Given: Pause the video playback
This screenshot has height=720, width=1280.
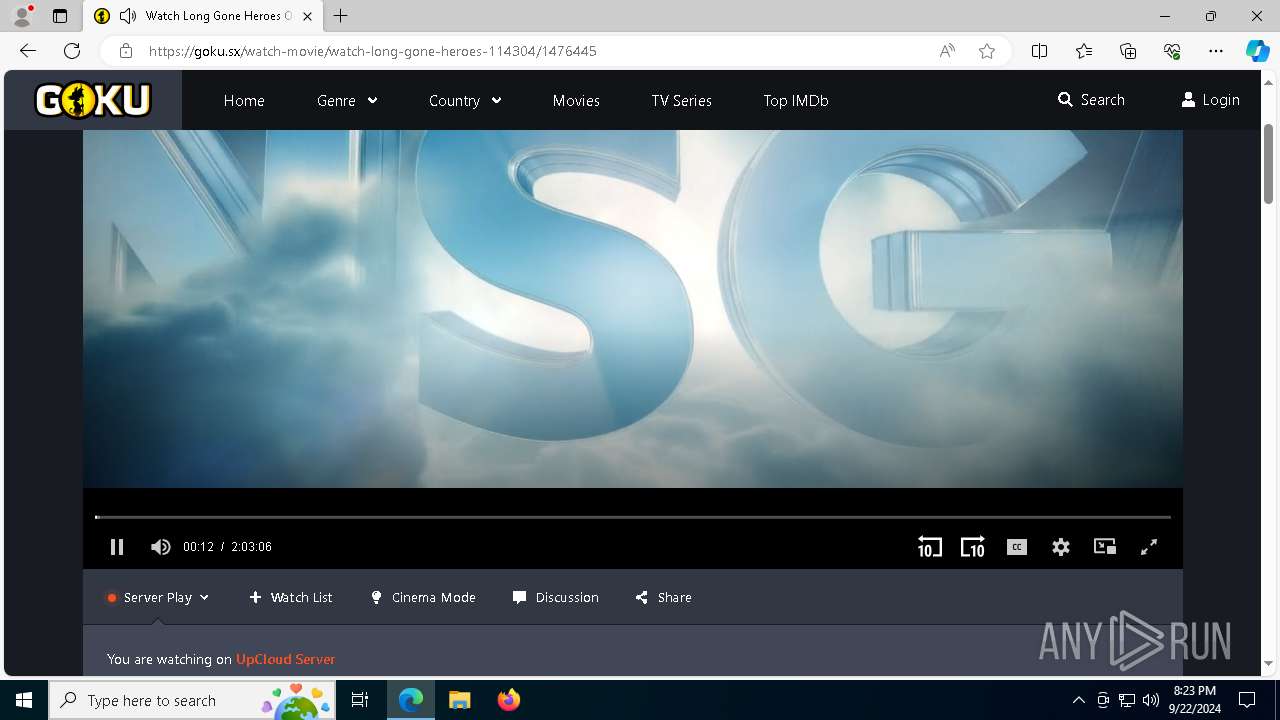Looking at the screenshot, I should [117, 547].
